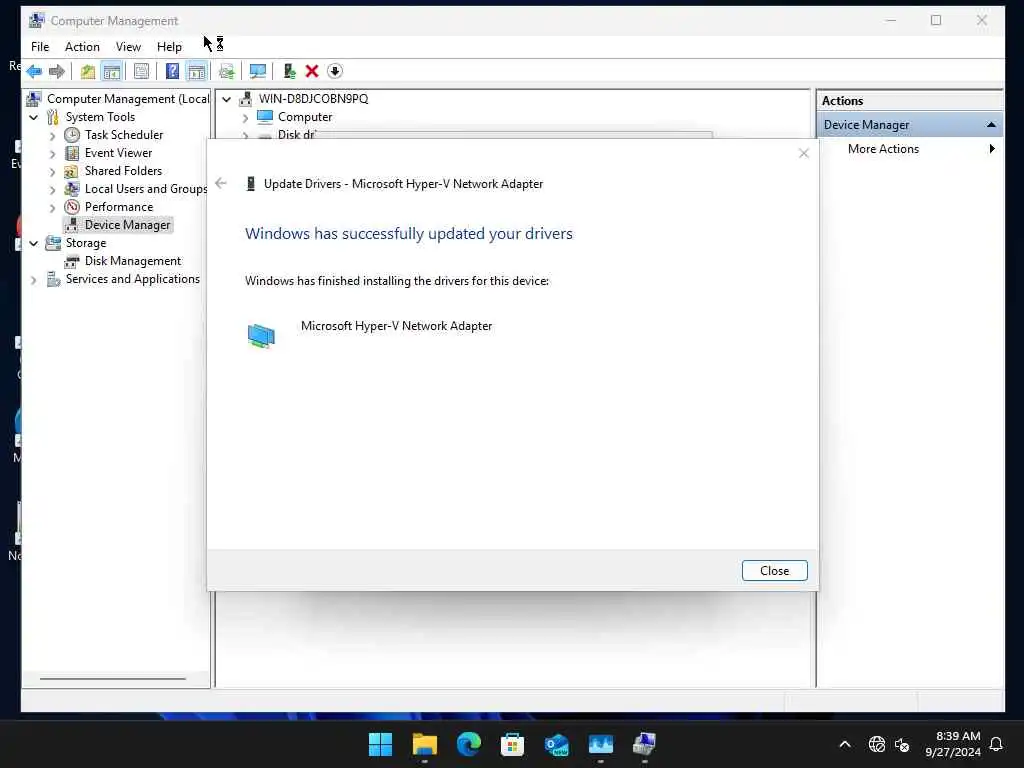Click the Scan for hardware changes monitor icon

[x=258, y=71]
